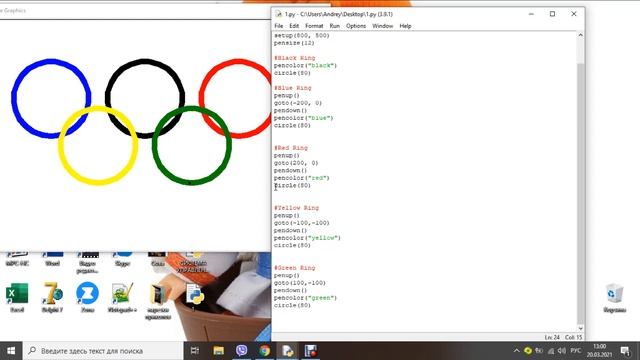The height and width of the screenshot is (360, 640).
Task: Open the Zoom desktop shortcut
Action: 87,298
